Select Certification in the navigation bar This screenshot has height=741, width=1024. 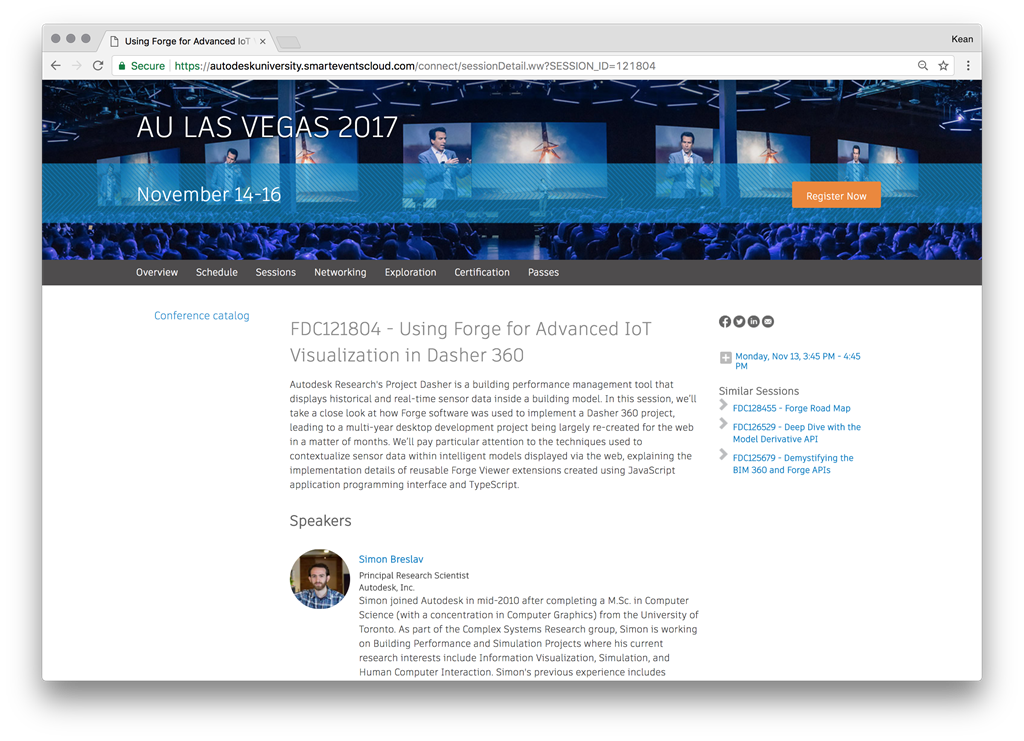click(482, 272)
